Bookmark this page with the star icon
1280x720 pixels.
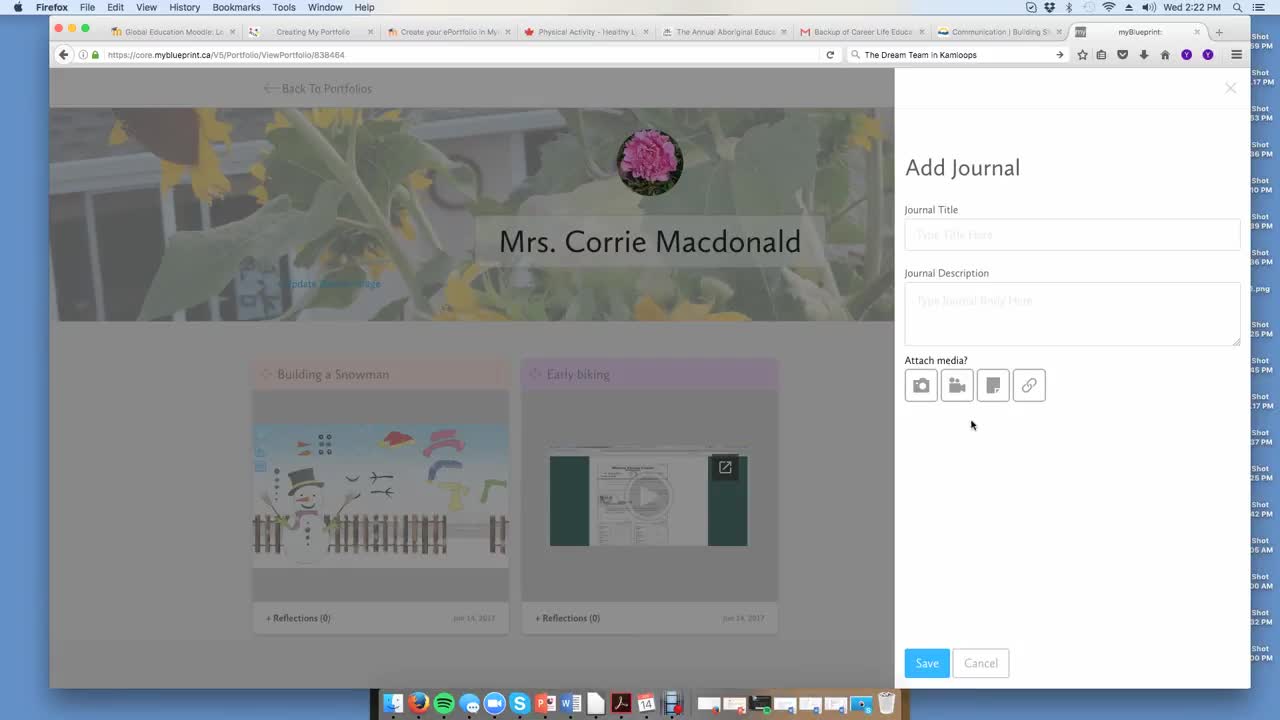pos(1082,55)
